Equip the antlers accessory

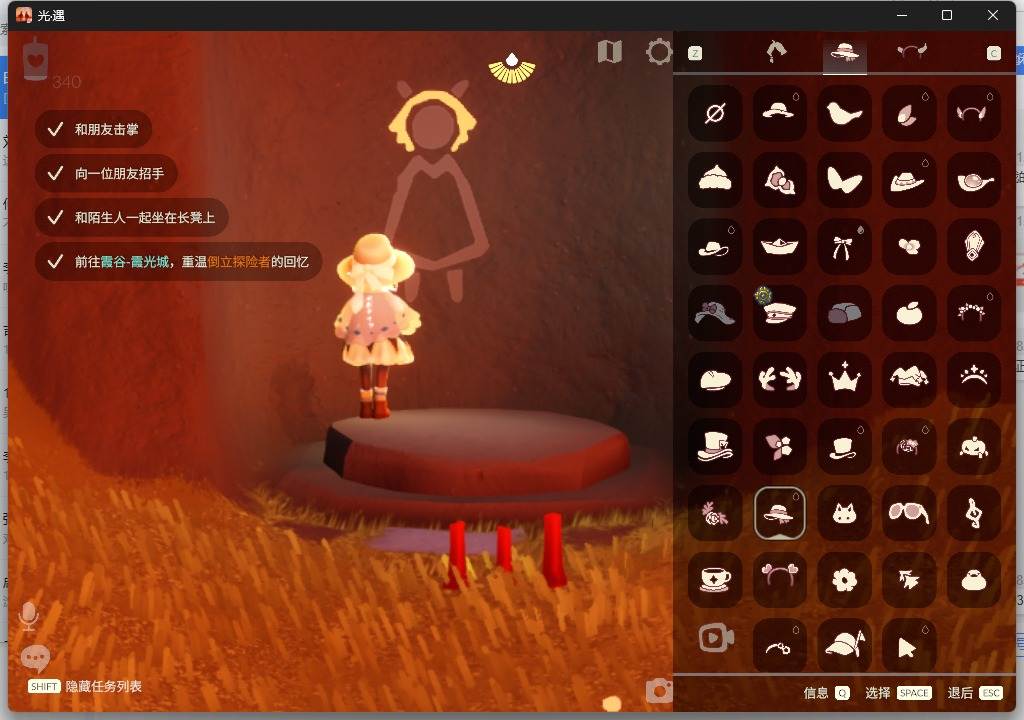[x=780, y=380]
